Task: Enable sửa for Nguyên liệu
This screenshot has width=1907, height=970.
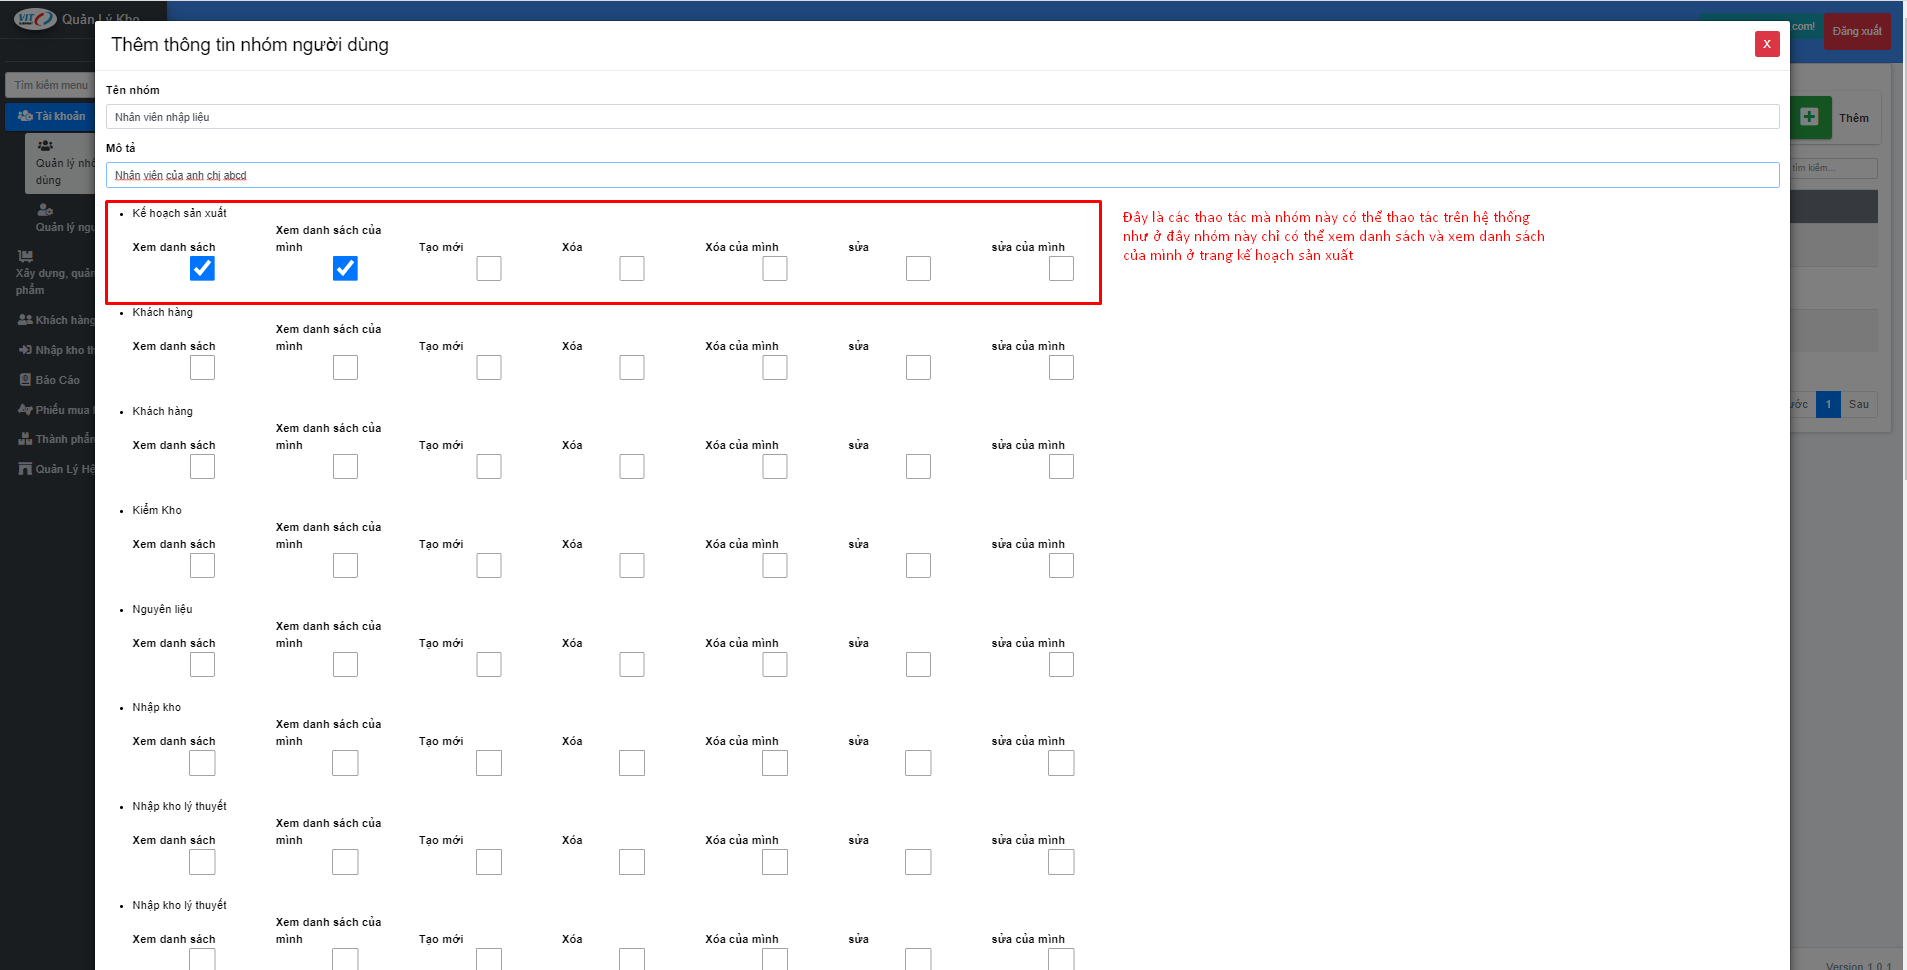Action: coord(918,664)
